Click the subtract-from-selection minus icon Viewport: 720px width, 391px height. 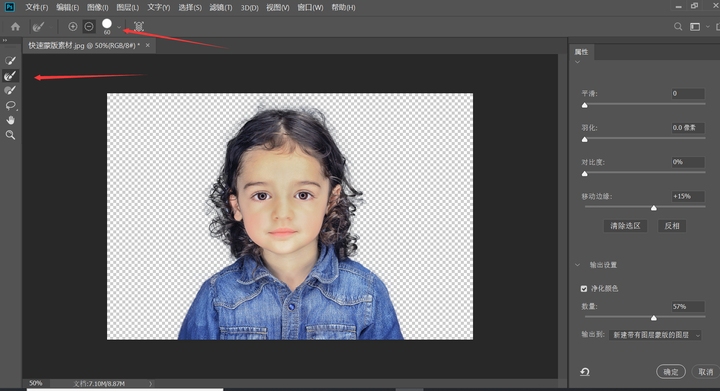coord(89,27)
